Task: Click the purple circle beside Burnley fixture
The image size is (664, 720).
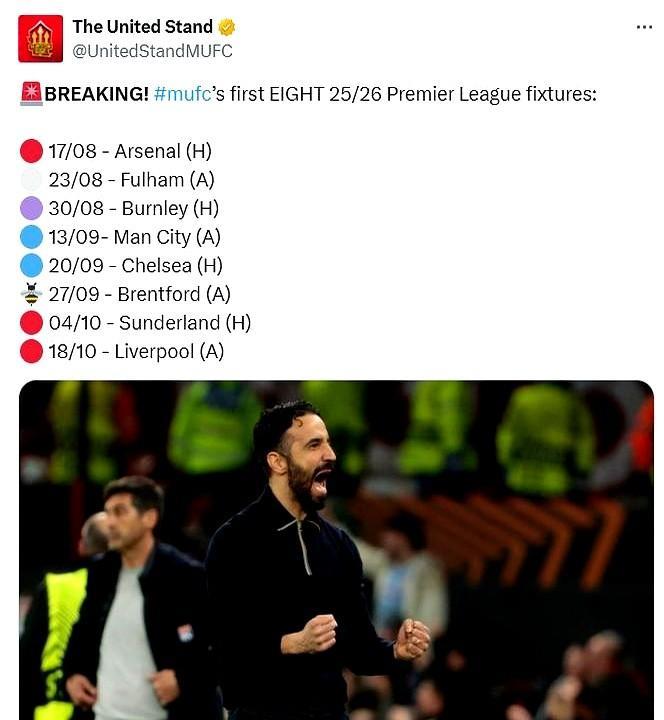Action: coord(31,208)
